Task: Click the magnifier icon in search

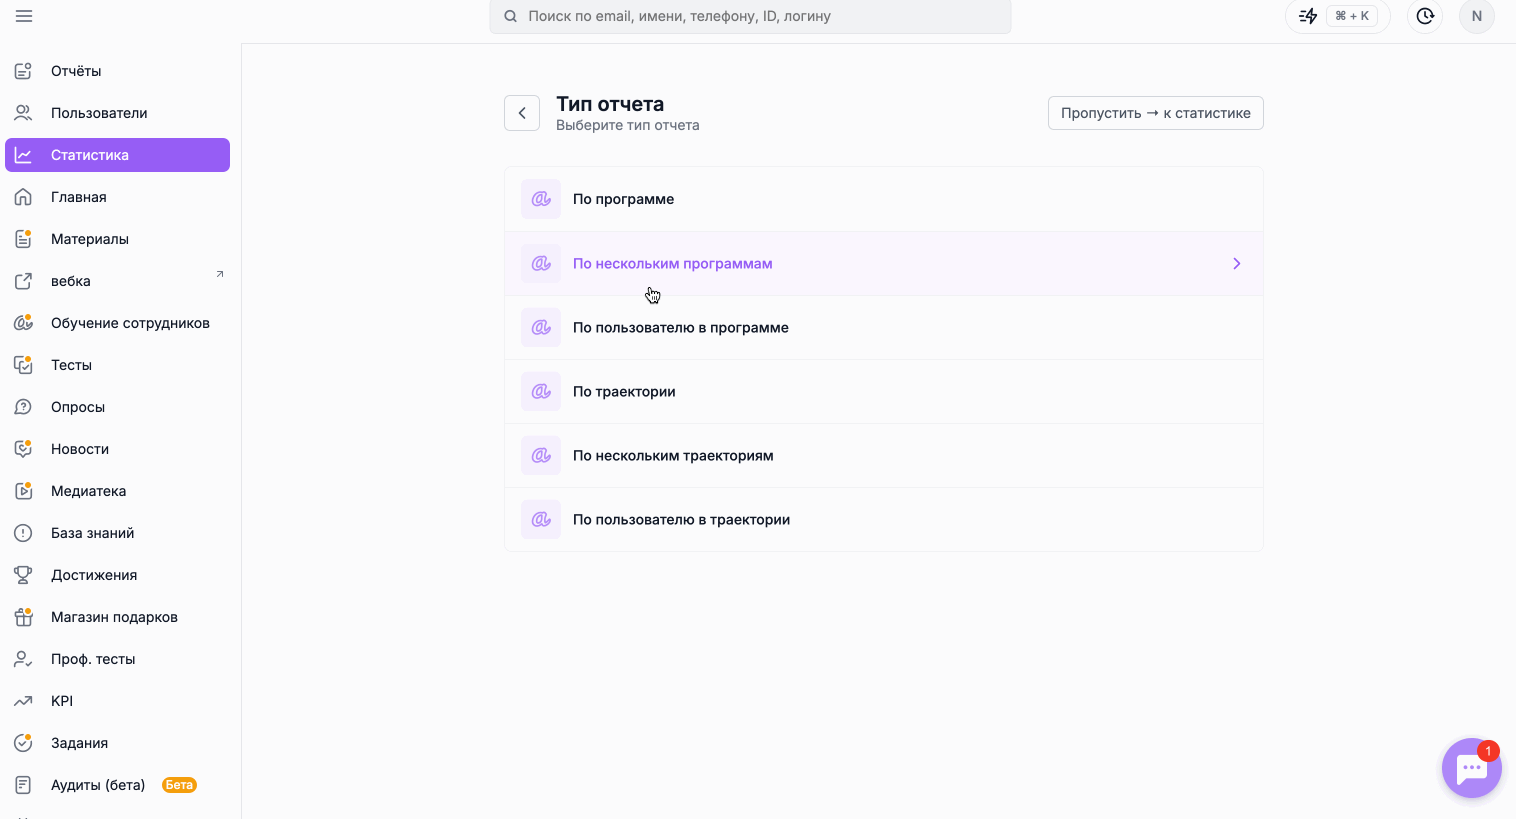Action: click(x=510, y=16)
